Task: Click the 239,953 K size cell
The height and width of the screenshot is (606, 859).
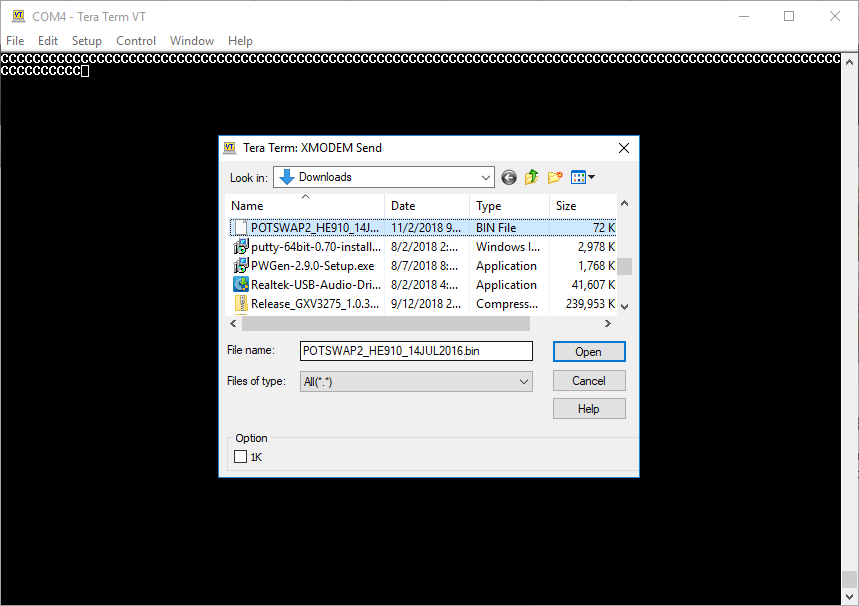Action: [x=591, y=304]
